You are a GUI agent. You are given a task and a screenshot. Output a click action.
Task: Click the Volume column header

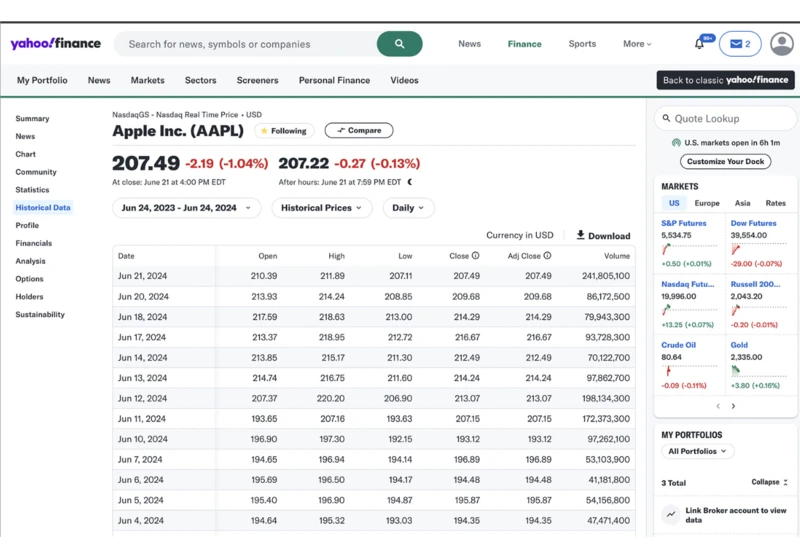click(617, 256)
